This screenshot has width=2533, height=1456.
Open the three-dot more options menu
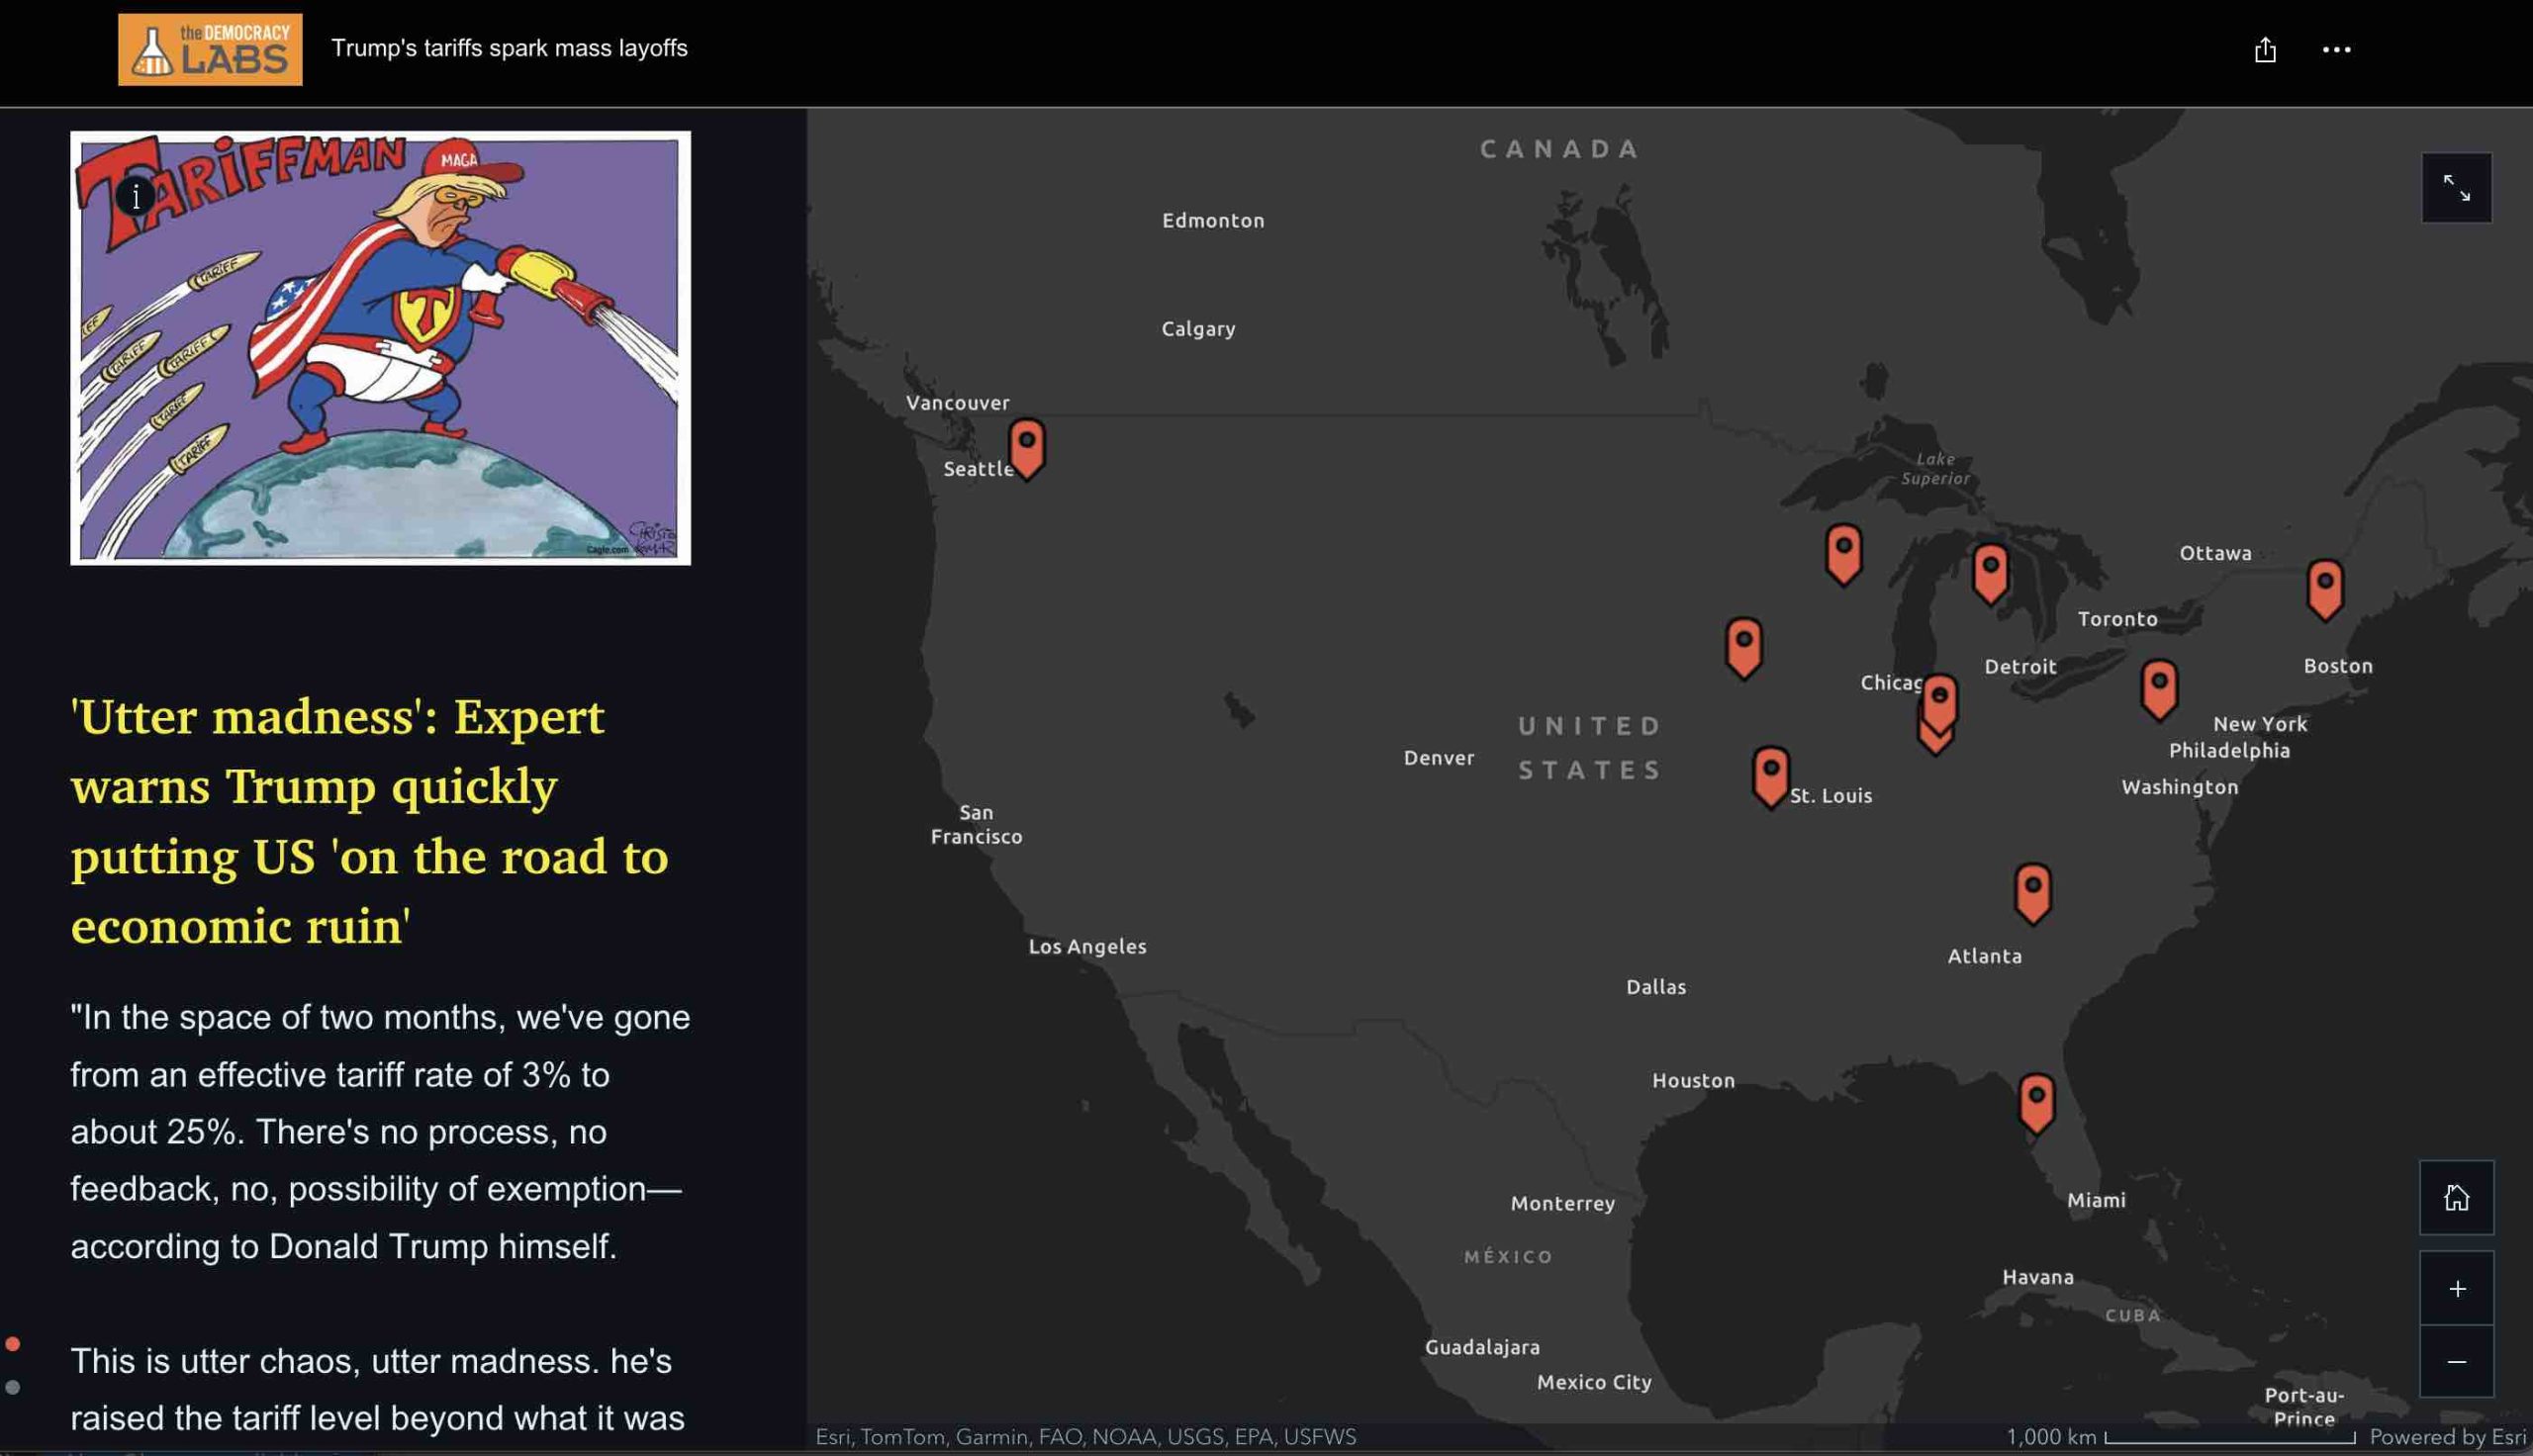tap(2336, 50)
